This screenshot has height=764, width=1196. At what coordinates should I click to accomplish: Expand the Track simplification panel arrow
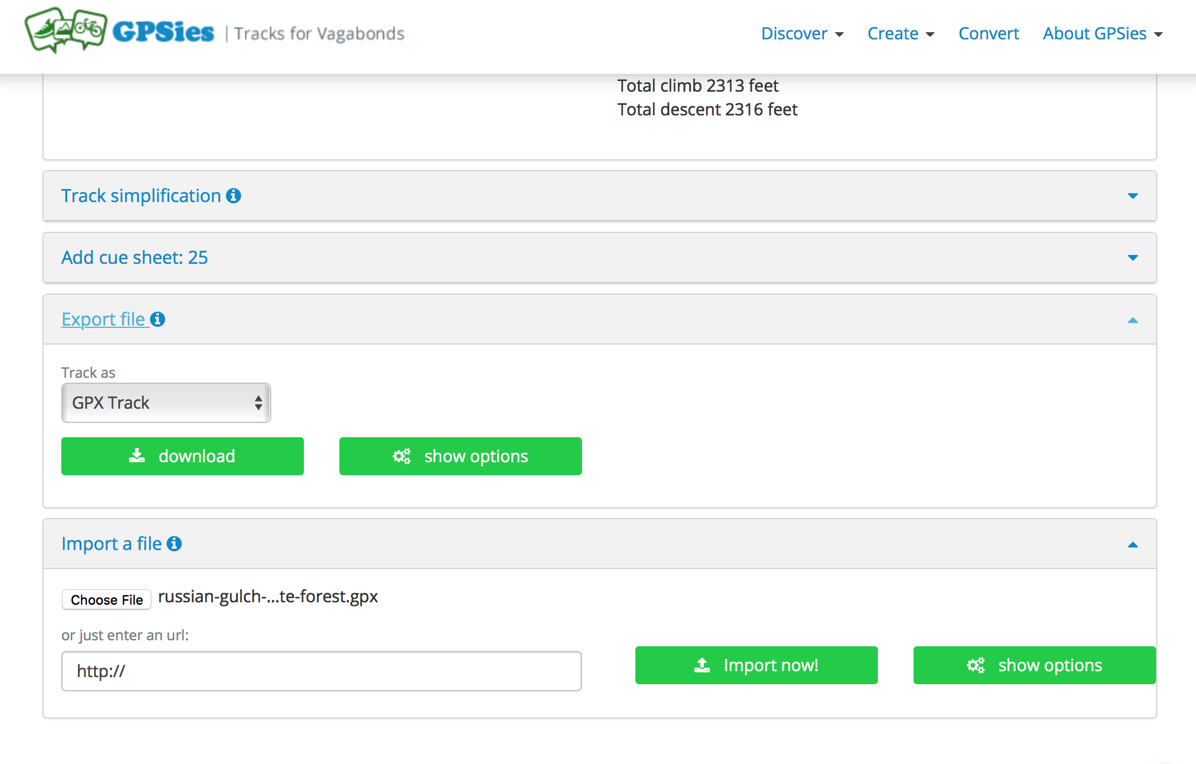[x=1133, y=196]
